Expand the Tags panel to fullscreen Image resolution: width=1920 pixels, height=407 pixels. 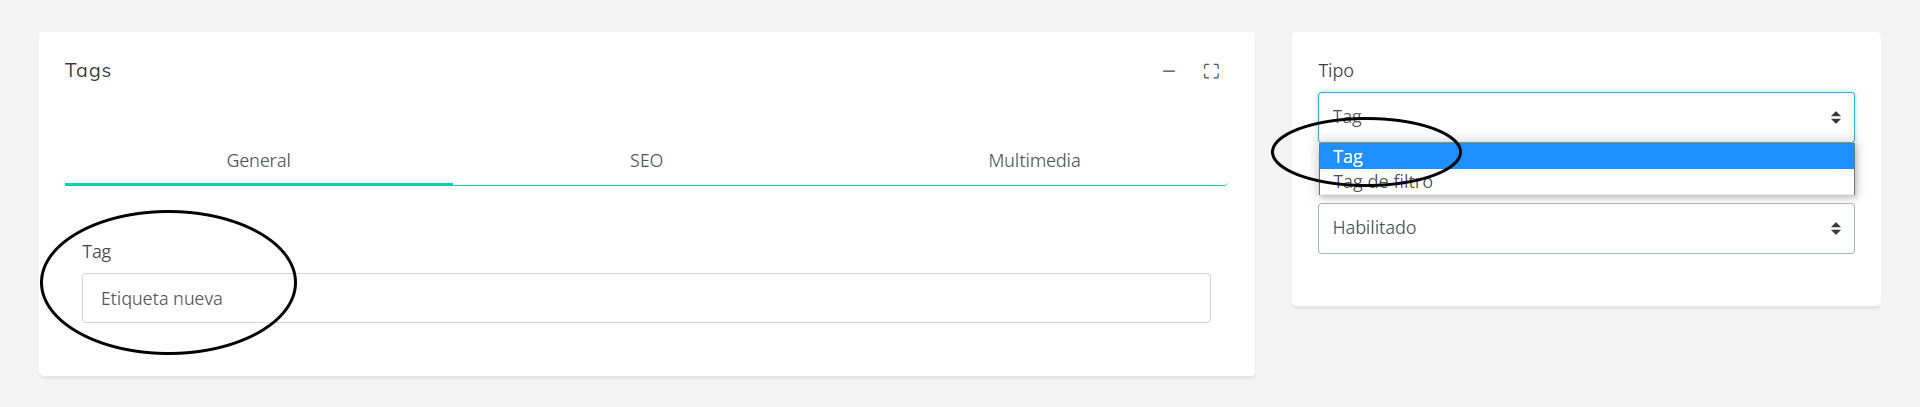tap(1211, 71)
